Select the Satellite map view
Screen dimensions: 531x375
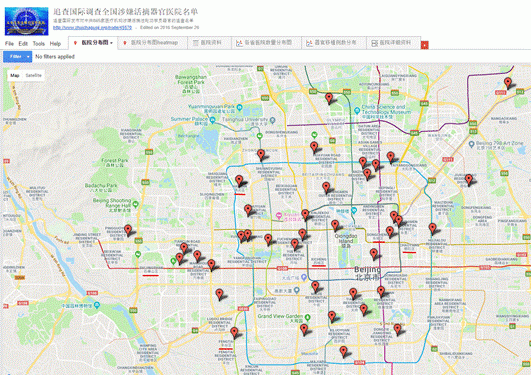point(34,75)
